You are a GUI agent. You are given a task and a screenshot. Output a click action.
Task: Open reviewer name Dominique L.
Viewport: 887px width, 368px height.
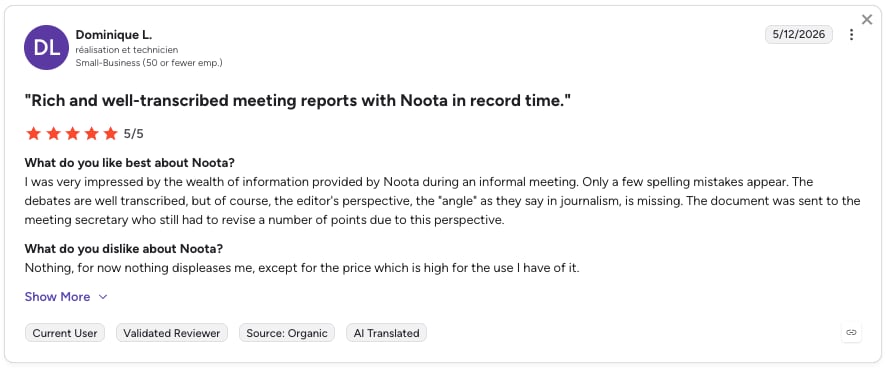tap(114, 35)
